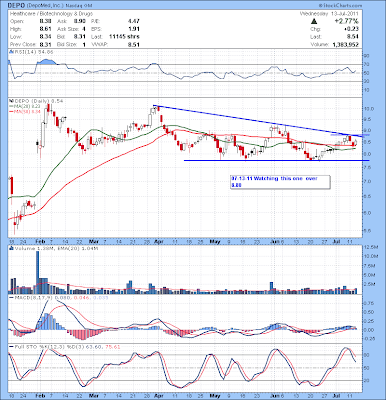Click the green up-arrow change indicator
Viewport: 386px width, 400px height.
(x=314, y=21)
